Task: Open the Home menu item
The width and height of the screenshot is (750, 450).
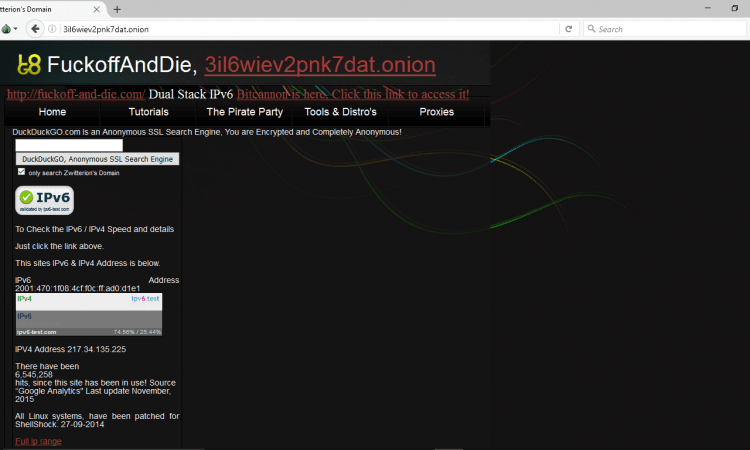Action: click(52, 112)
